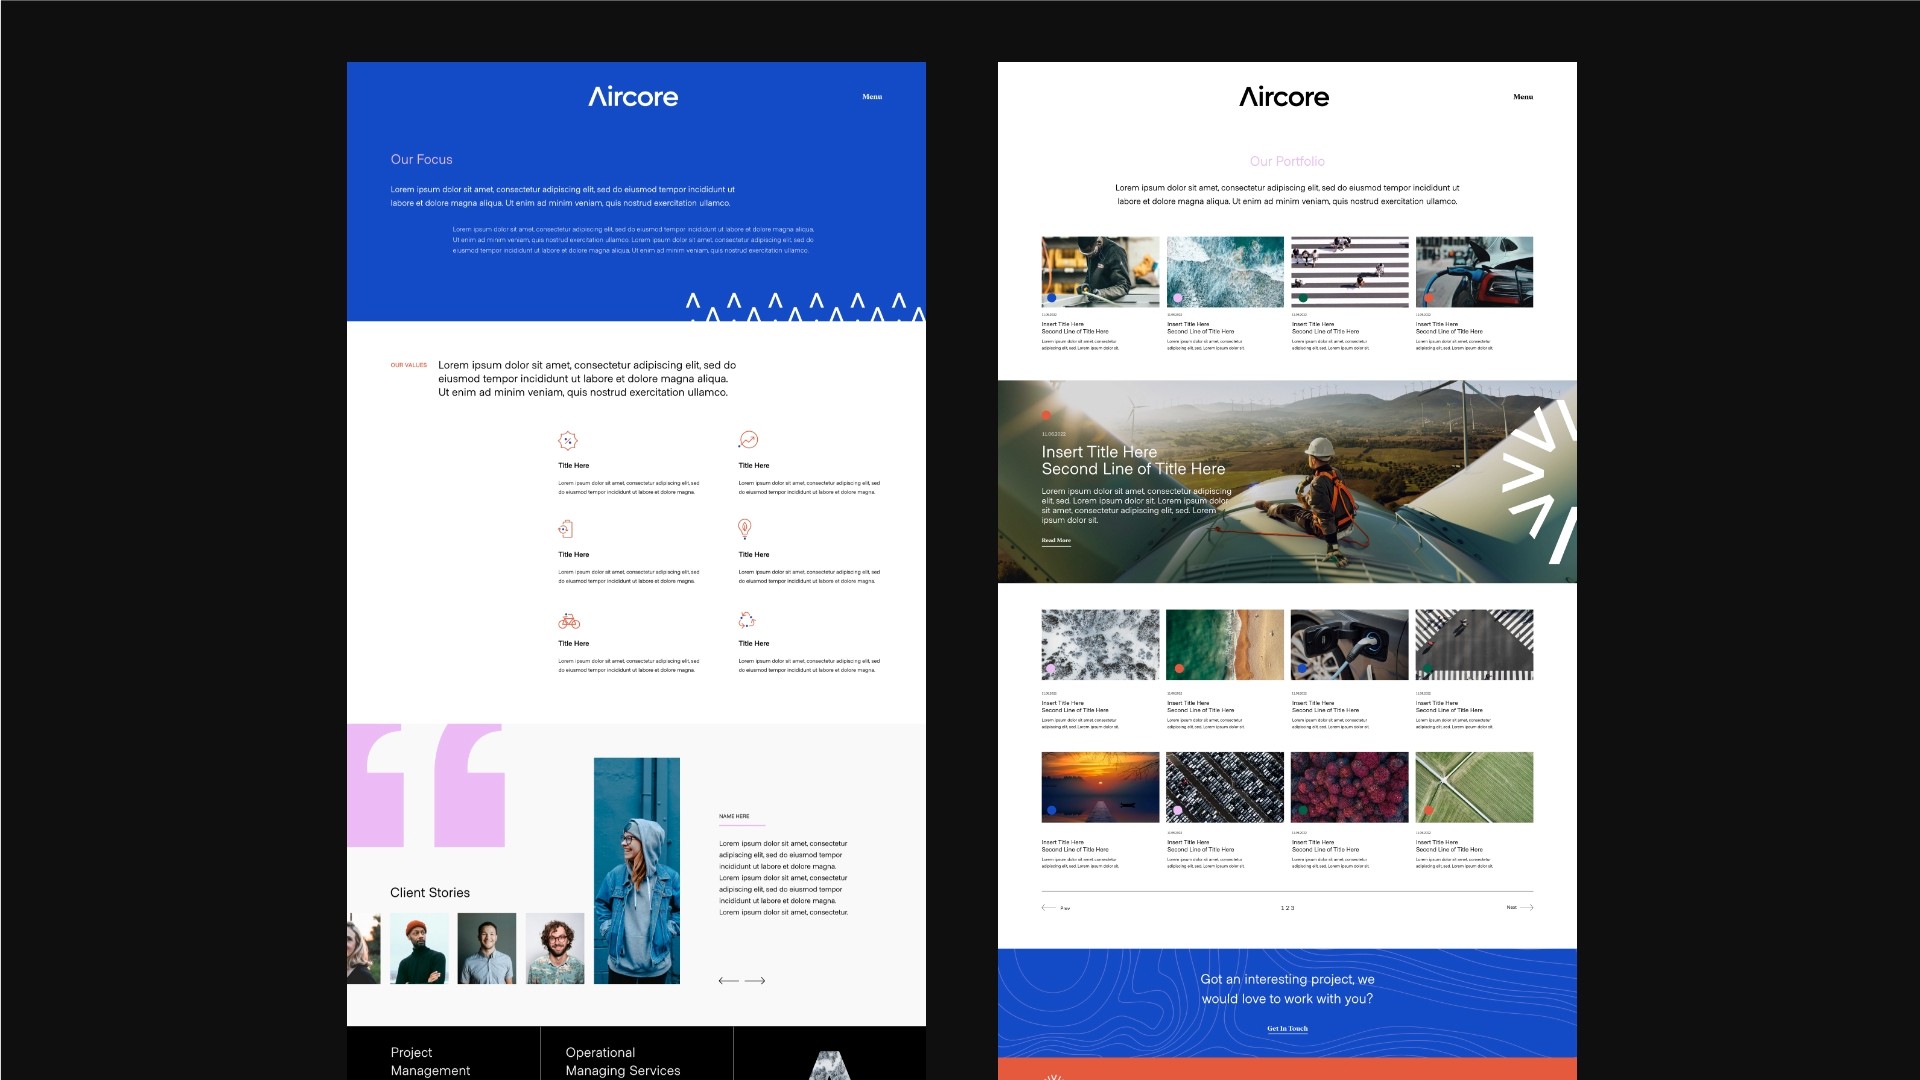The width and height of the screenshot is (1920, 1080).
Task: Go to previous client story arrow
Action: tap(728, 981)
